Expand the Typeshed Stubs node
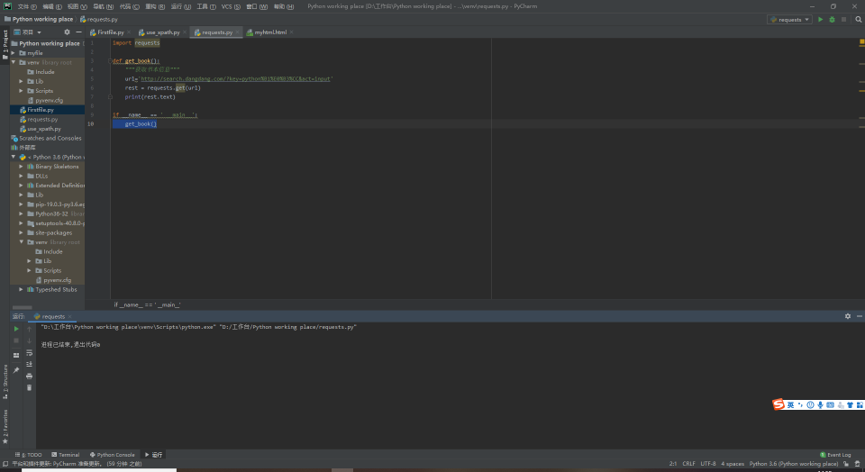The image size is (865, 472). (21, 289)
